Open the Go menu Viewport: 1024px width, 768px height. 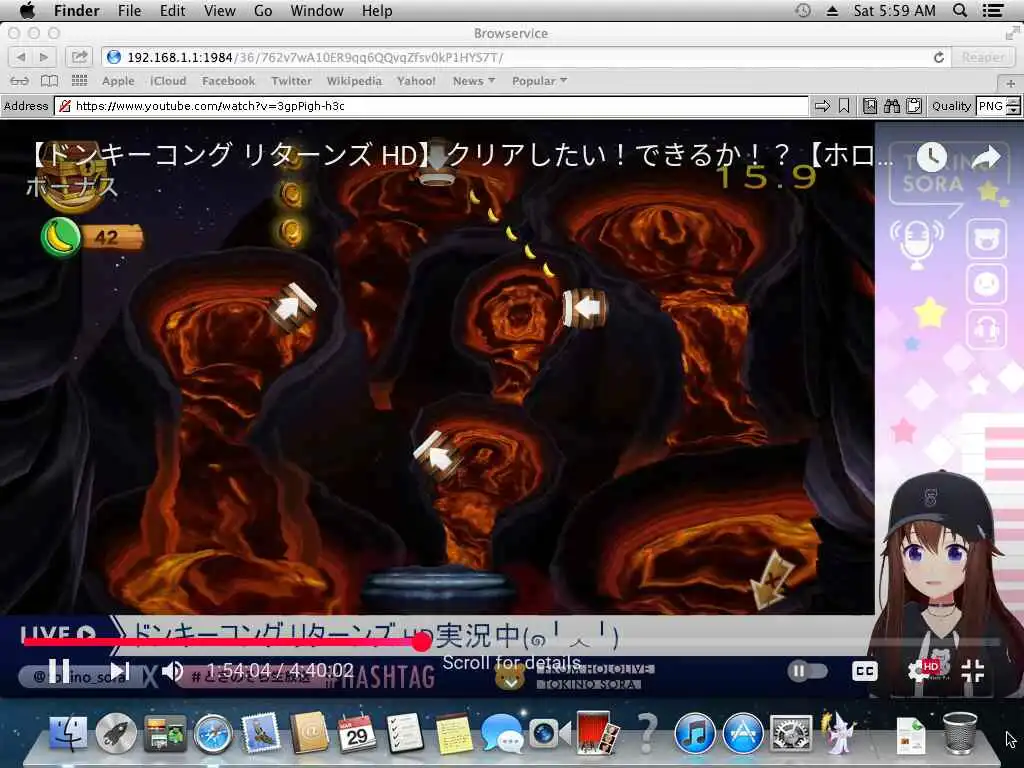[263, 10]
